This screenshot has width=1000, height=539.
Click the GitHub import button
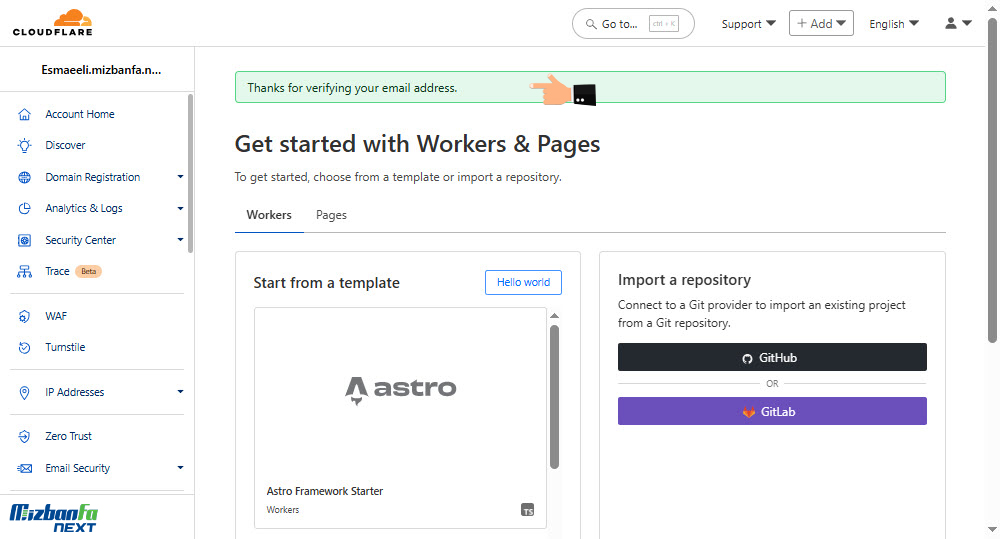tap(772, 357)
